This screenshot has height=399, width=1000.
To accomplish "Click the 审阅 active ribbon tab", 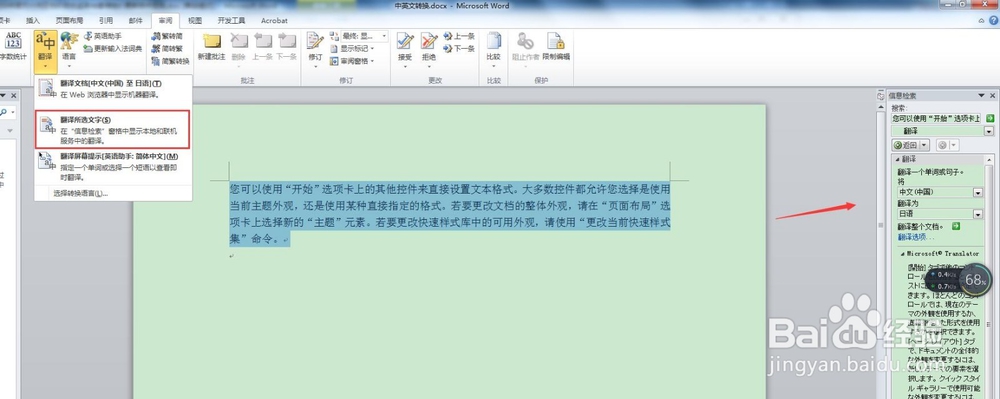I will pyautogui.click(x=166, y=20).
